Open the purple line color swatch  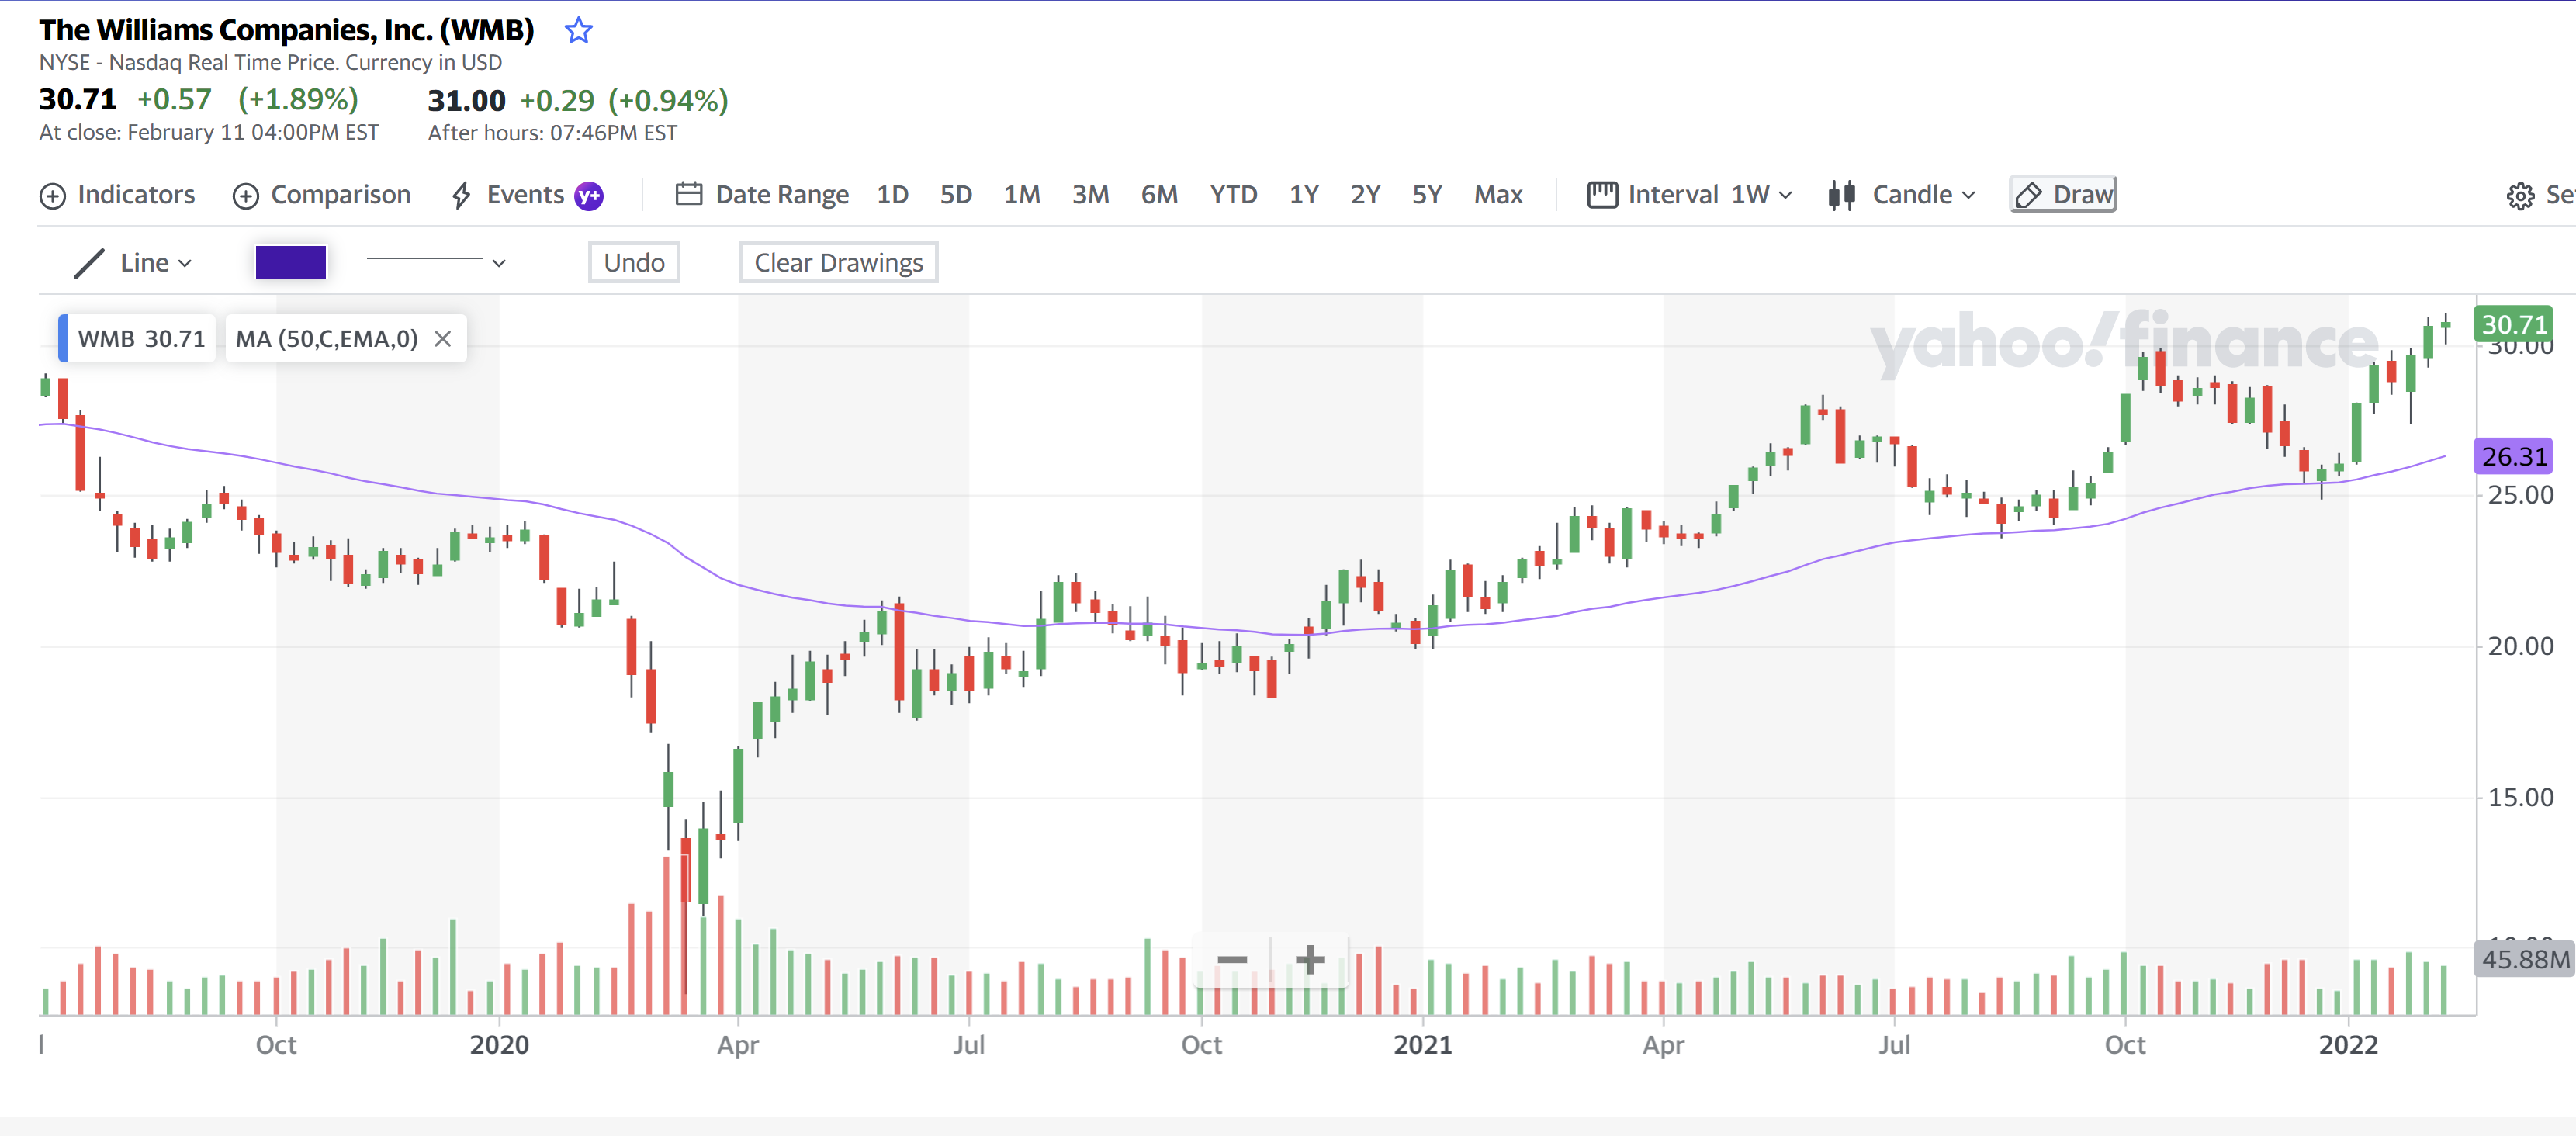[291, 263]
